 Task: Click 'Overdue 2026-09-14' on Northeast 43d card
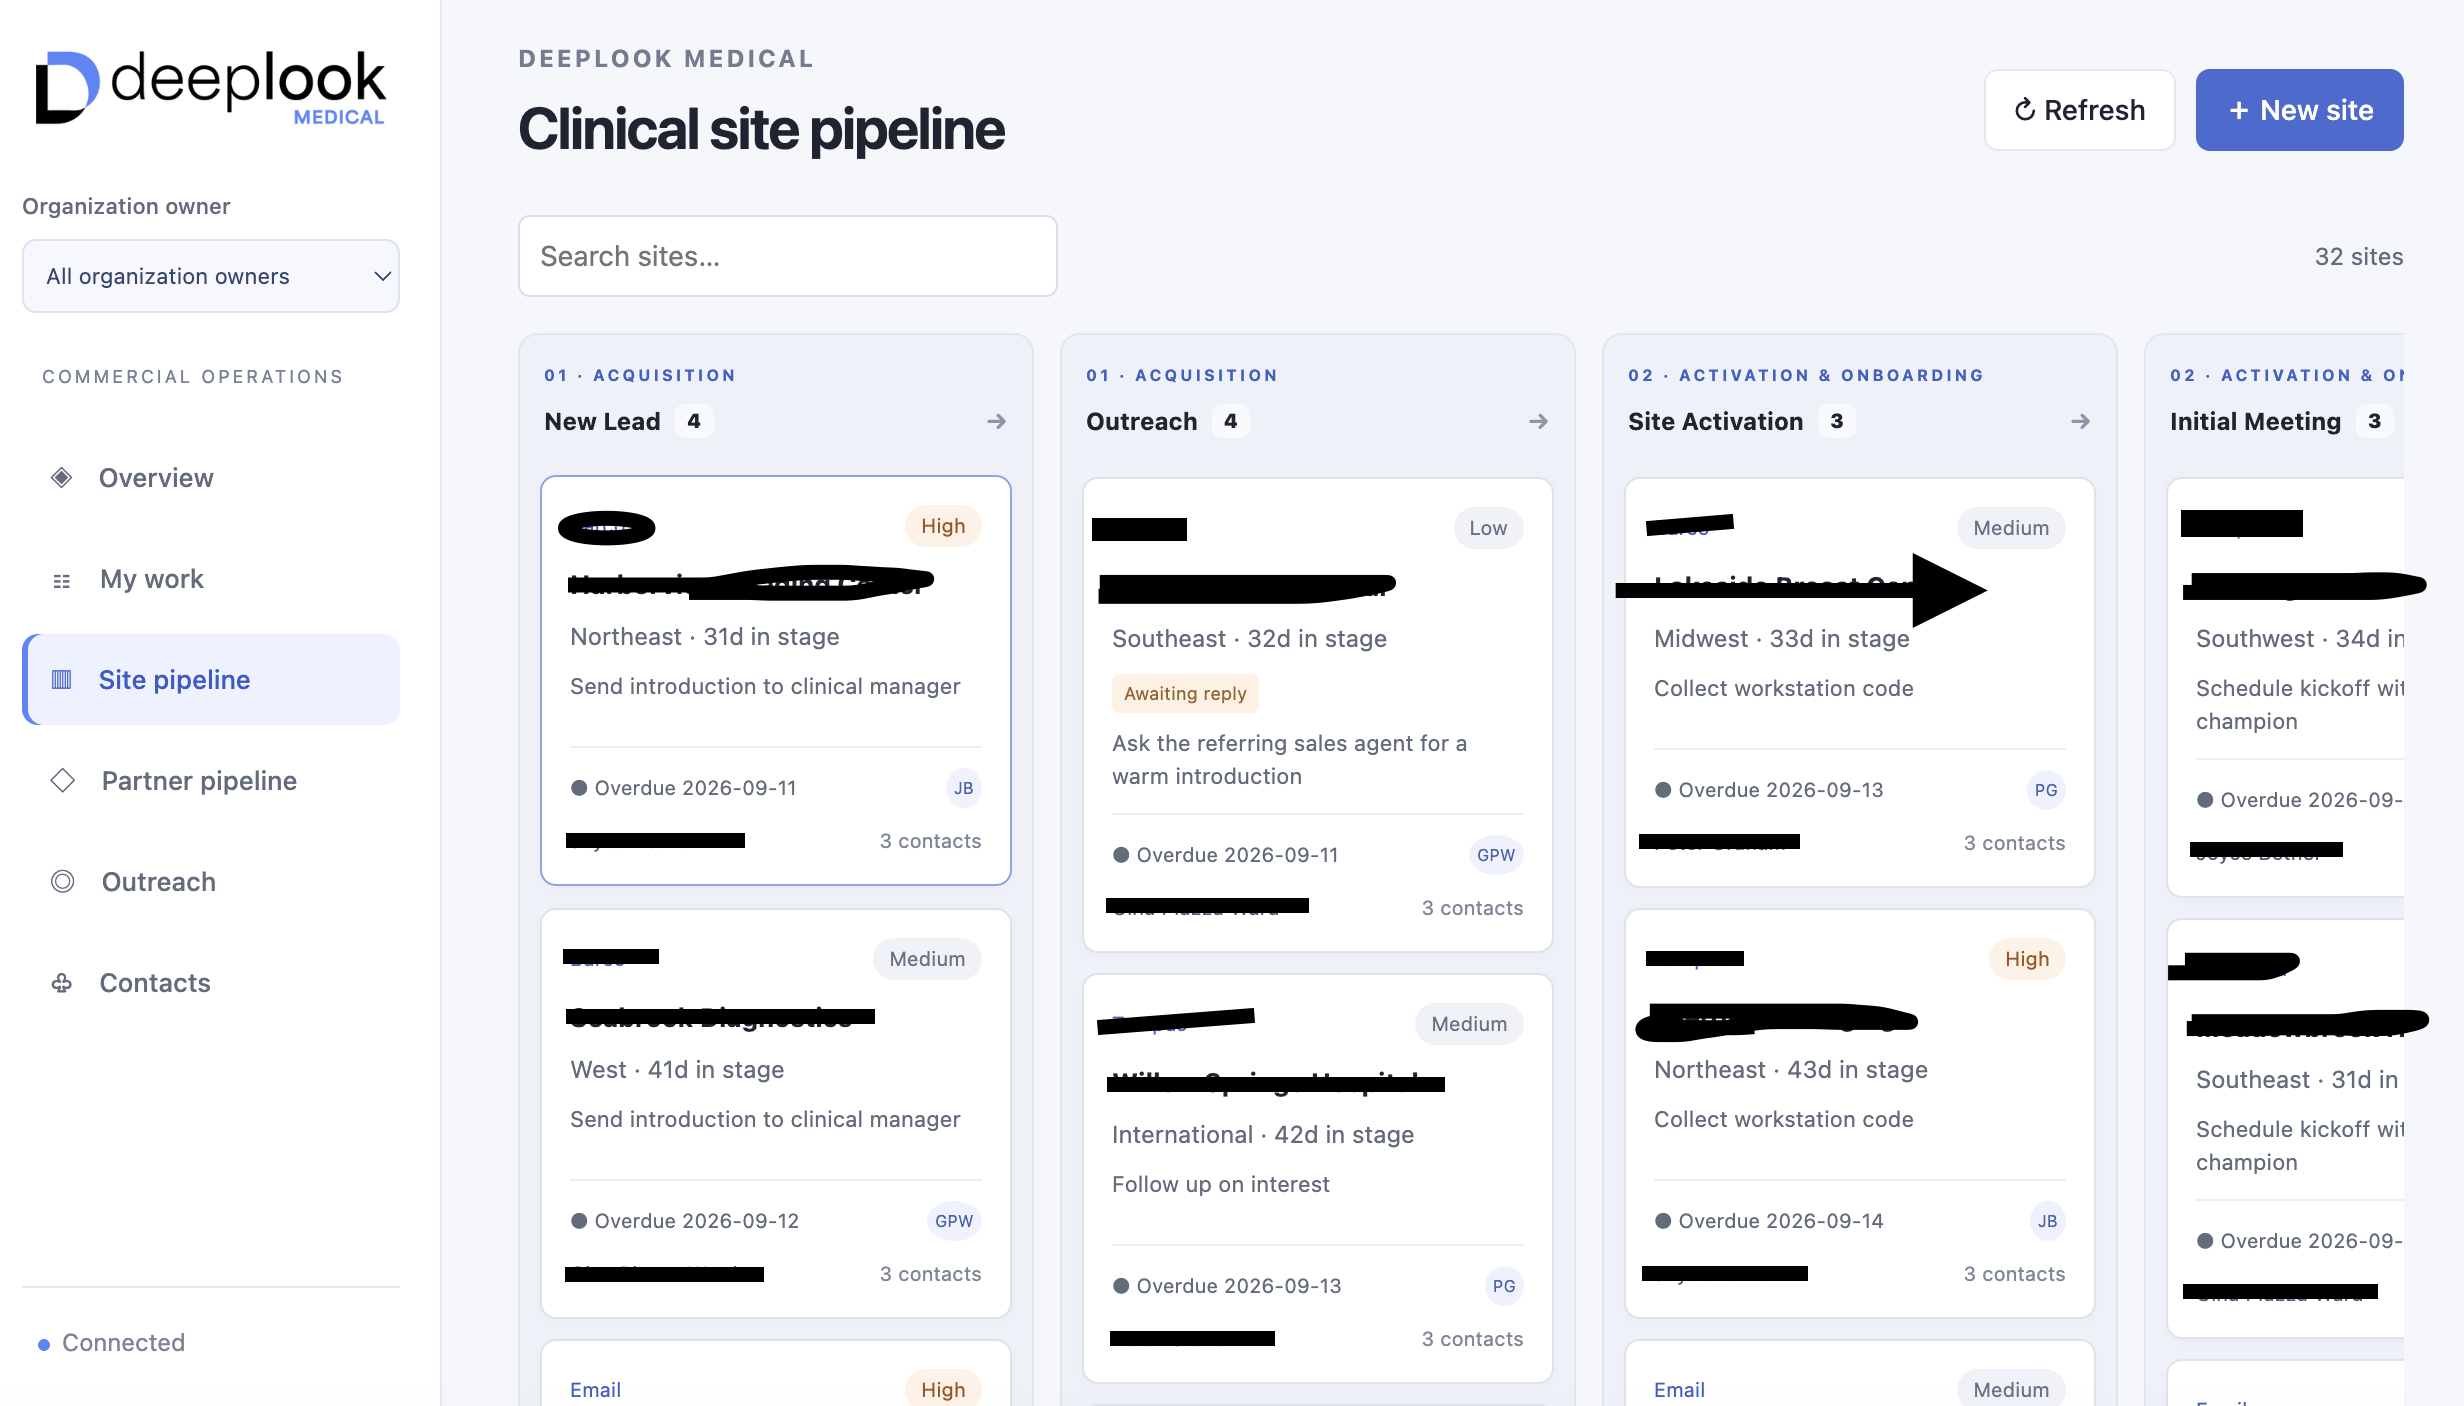pyautogui.click(x=1769, y=1221)
